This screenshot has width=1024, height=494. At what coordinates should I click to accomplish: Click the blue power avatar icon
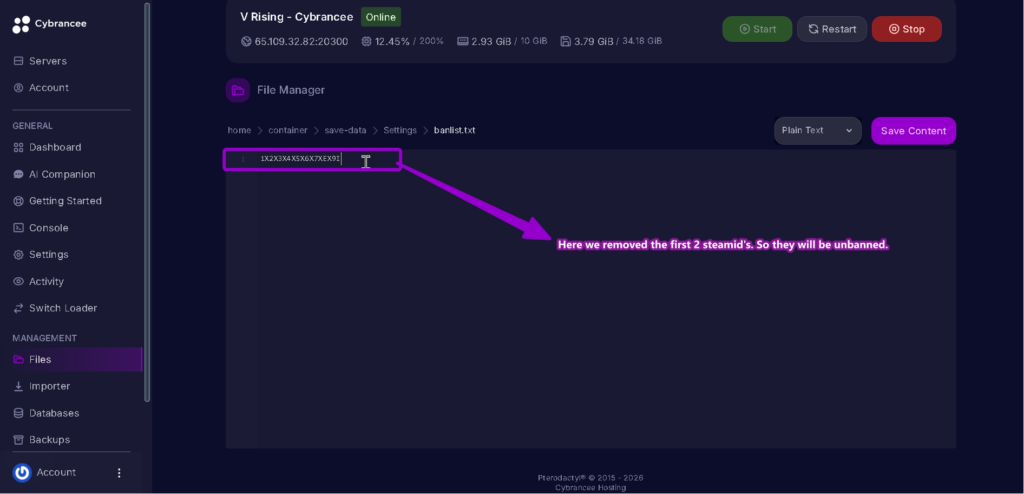[x=22, y=472]
